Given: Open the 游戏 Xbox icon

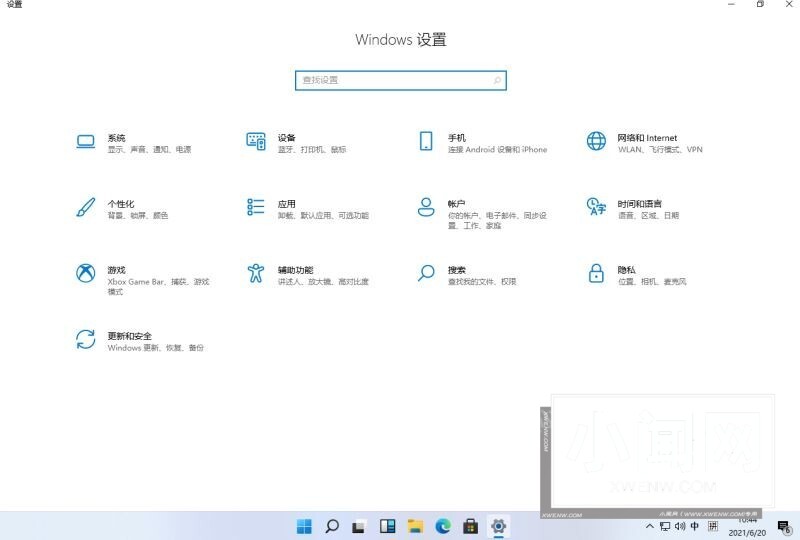Looking at the screenshot, I should pyautogui.click(x=86, y=273).
